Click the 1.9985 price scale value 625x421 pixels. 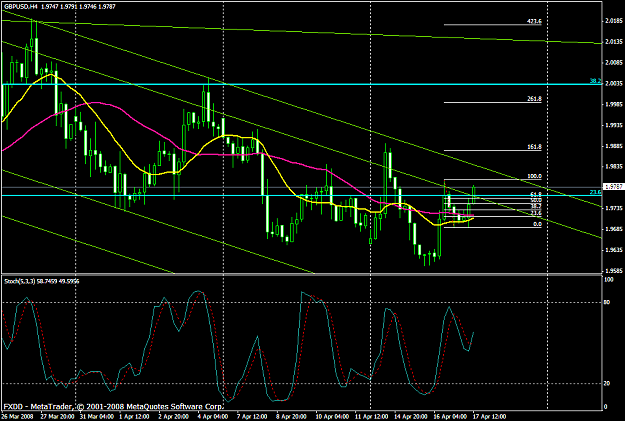pos(614,104)
